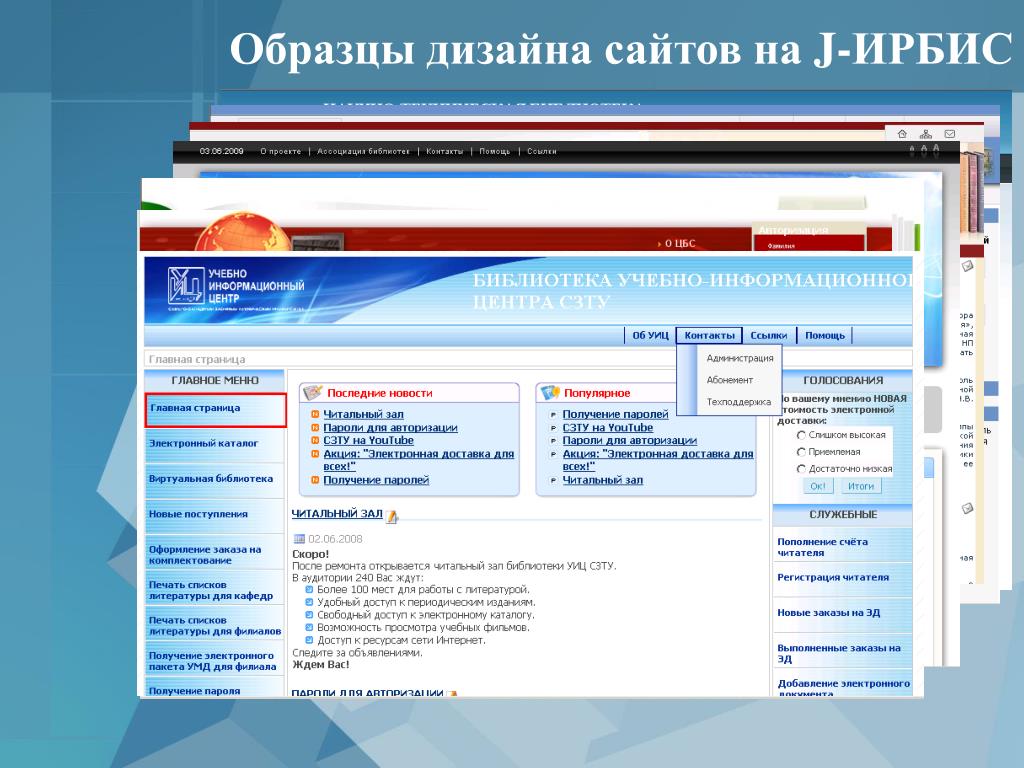Click the blue bullet before 'Доступ к ресурсам сети Интернет'
Viewport: 1024px width, 768px height.
point(310,640)
